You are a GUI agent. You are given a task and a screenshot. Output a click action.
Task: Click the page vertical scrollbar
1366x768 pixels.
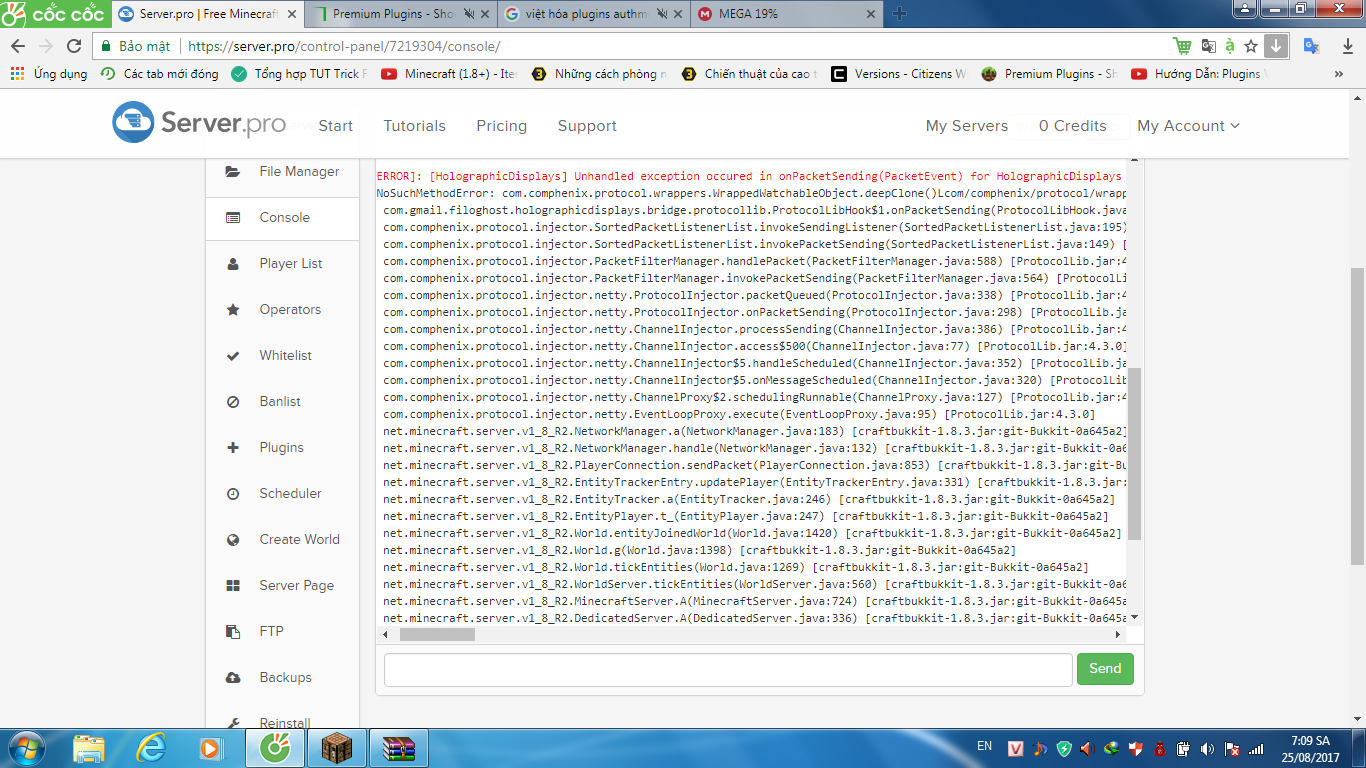pyautogui.click(x=1358, y=415)
